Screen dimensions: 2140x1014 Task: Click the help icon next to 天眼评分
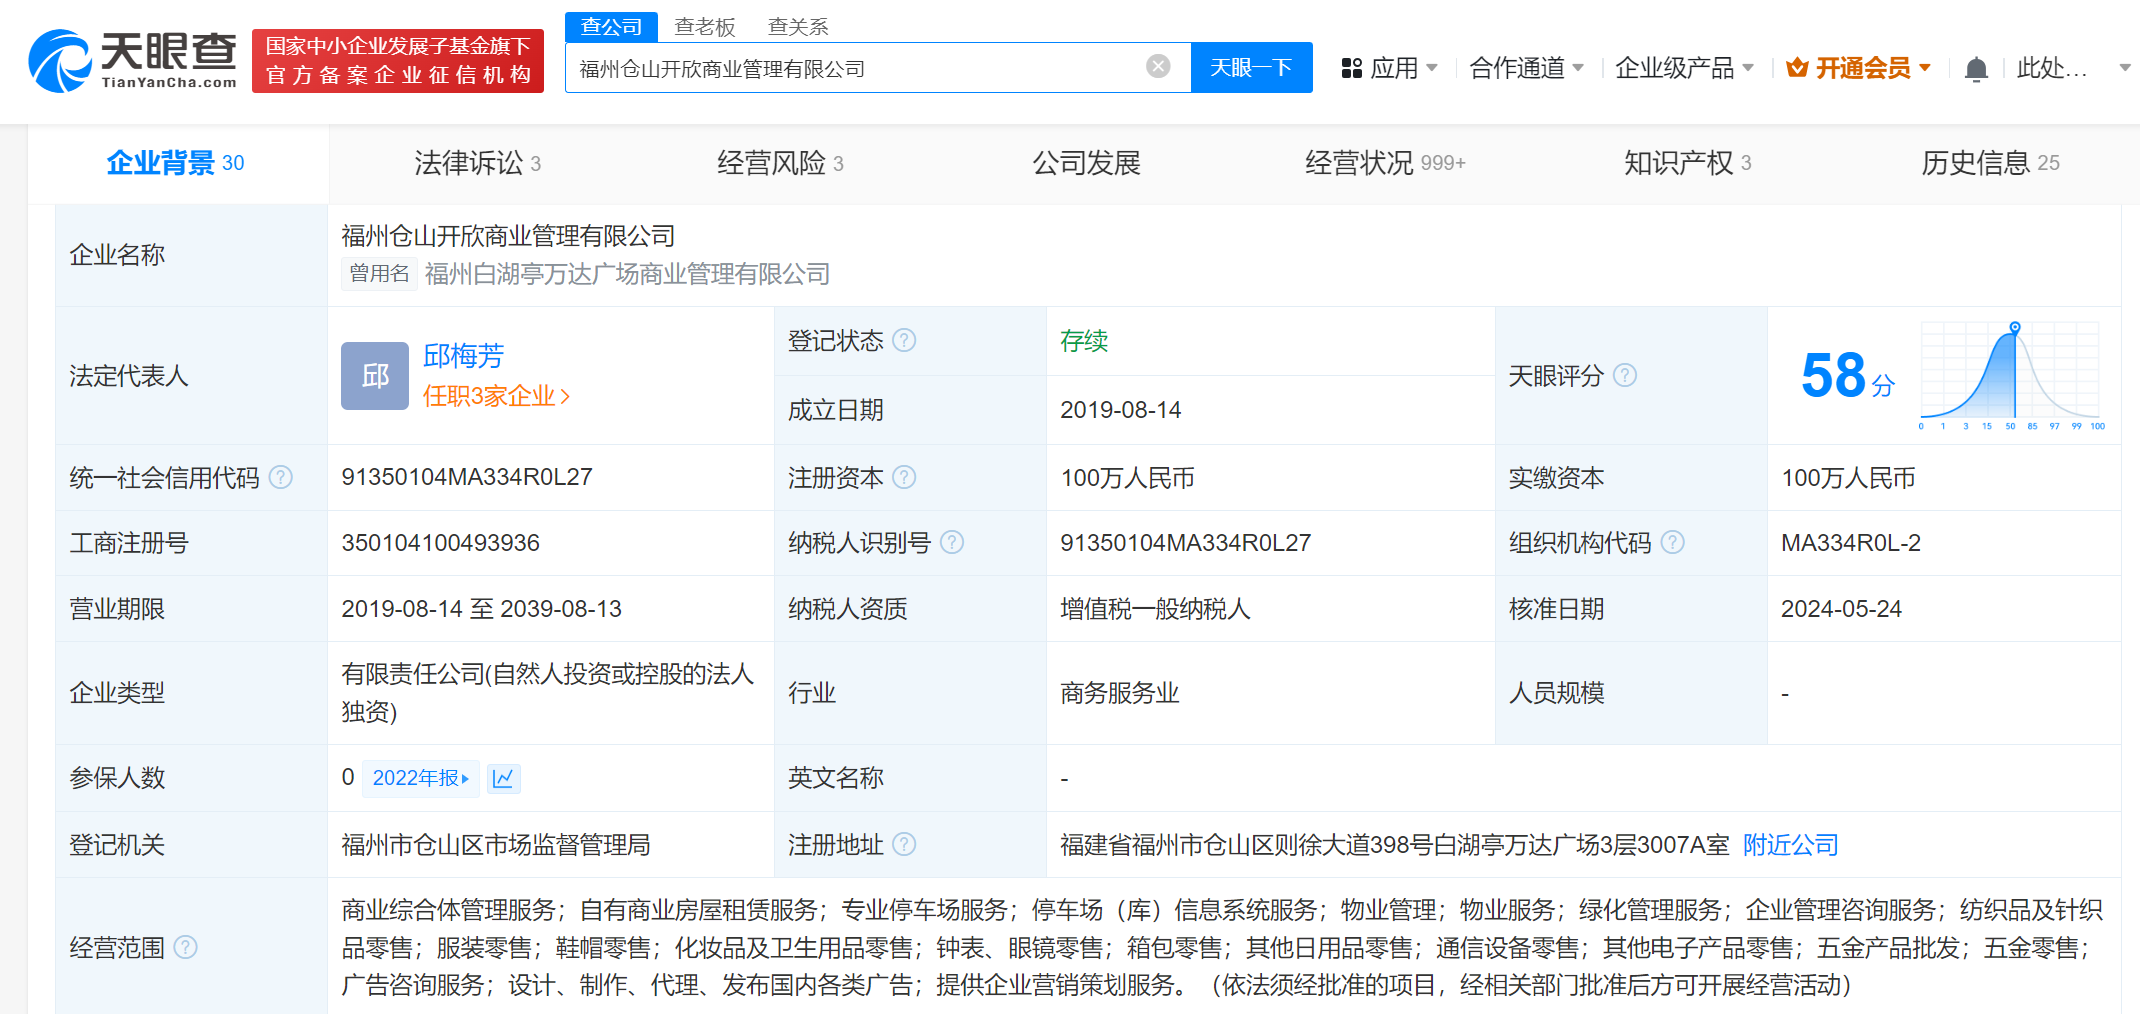tap(1626, 376)
